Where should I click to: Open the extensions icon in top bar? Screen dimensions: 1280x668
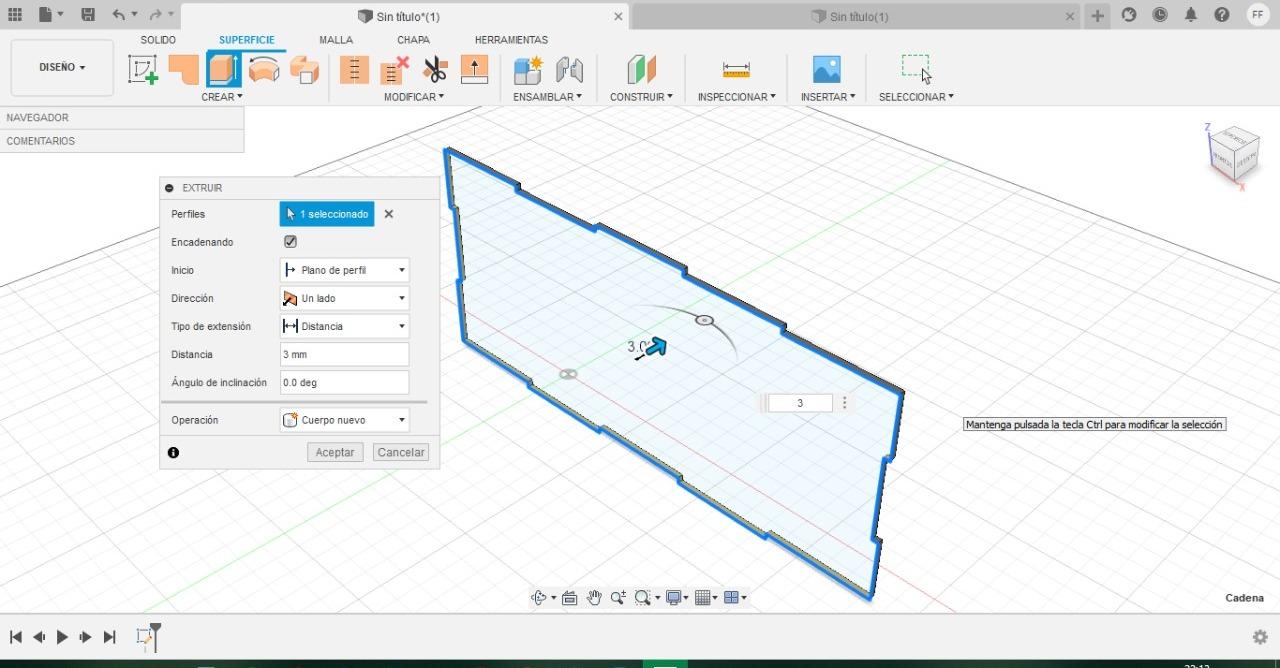point(1129,15)
